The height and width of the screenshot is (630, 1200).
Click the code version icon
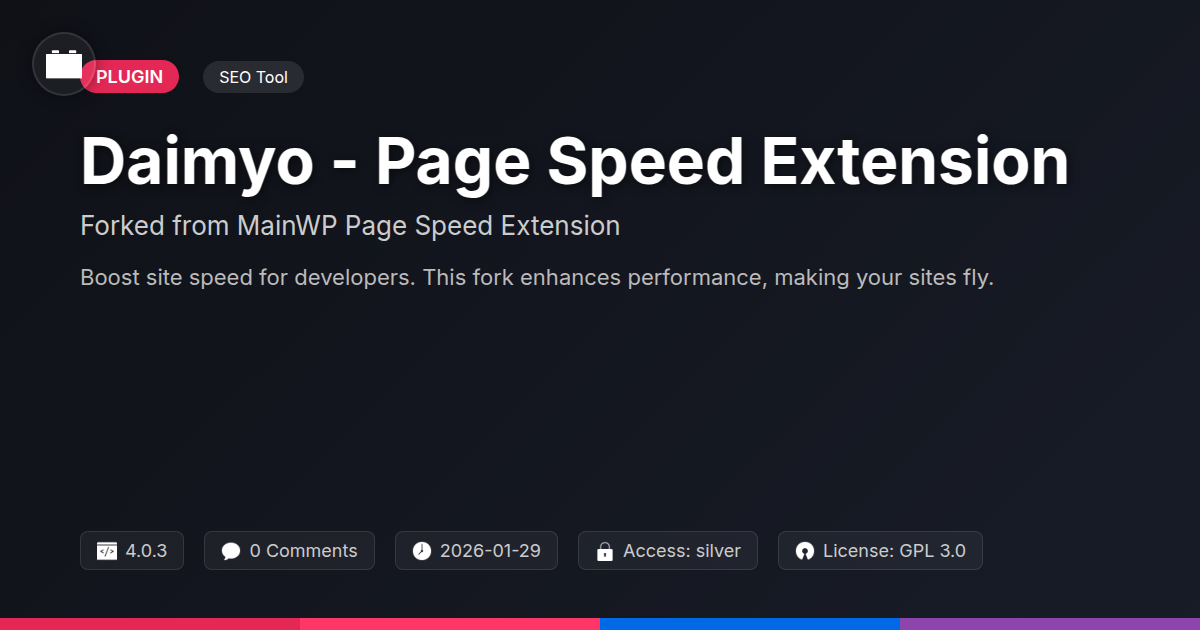[x=107, y=551]
